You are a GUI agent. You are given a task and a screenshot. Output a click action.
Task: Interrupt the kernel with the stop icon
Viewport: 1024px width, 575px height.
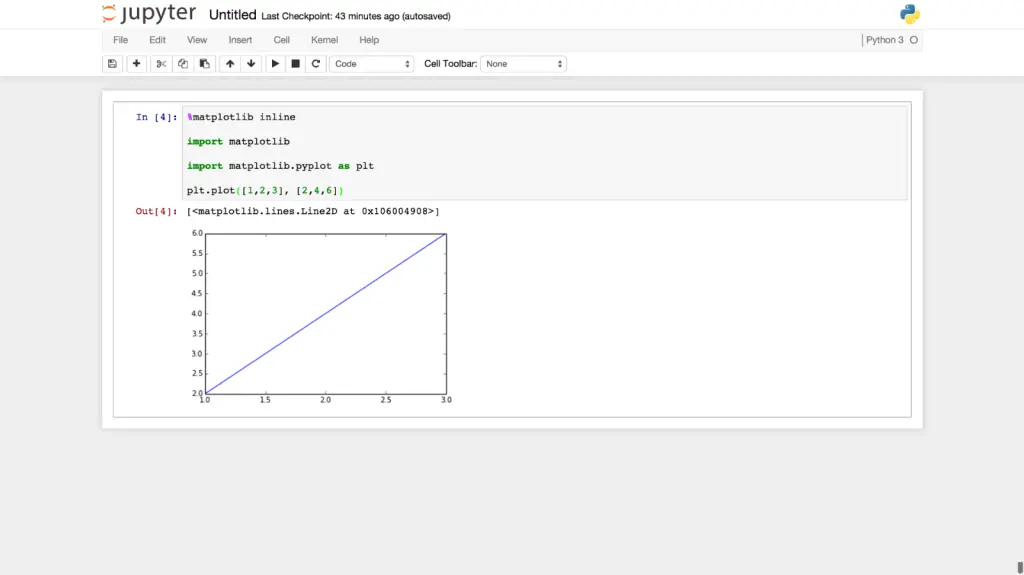(x=295, y=64)
